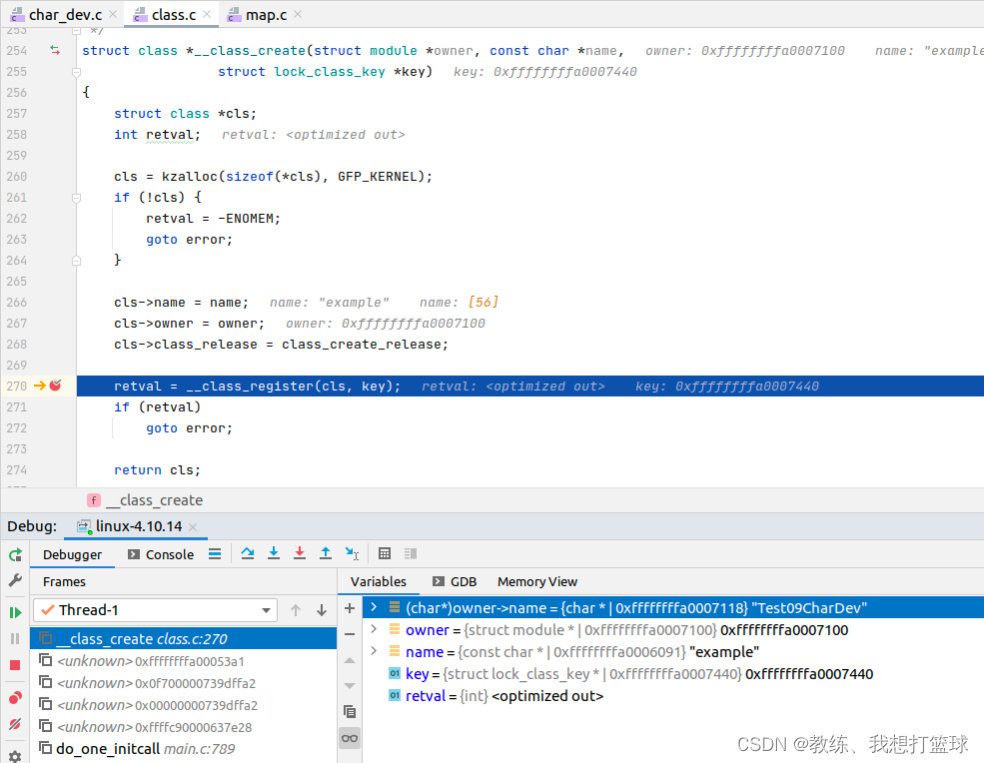
Task: Select unknown frame 0xffffc90000637e28
Action: tap(183, 727)
